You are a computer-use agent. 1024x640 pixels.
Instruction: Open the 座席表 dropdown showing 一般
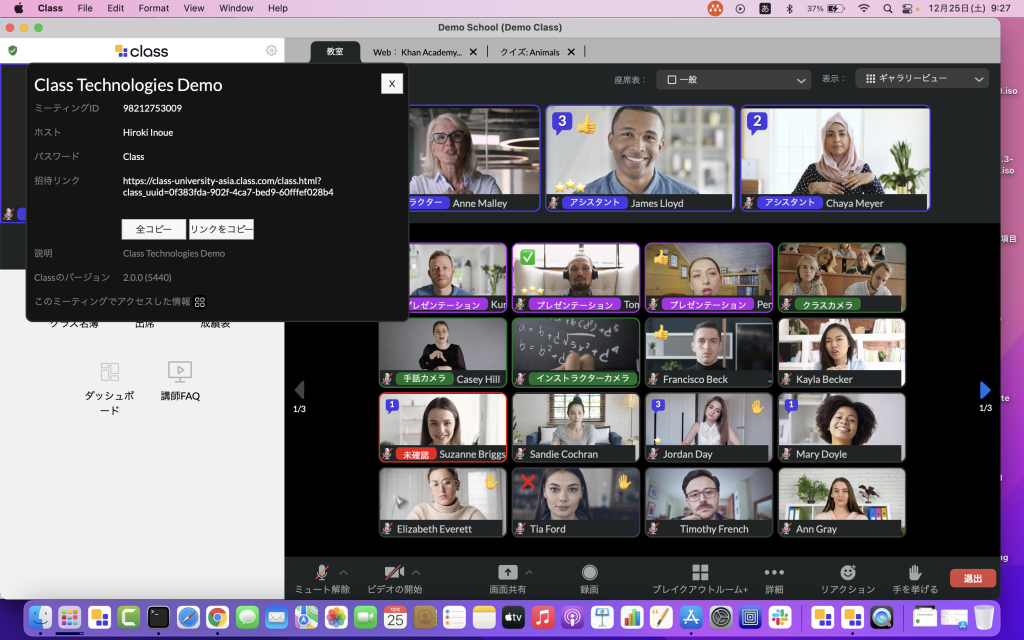click(734, 80)
